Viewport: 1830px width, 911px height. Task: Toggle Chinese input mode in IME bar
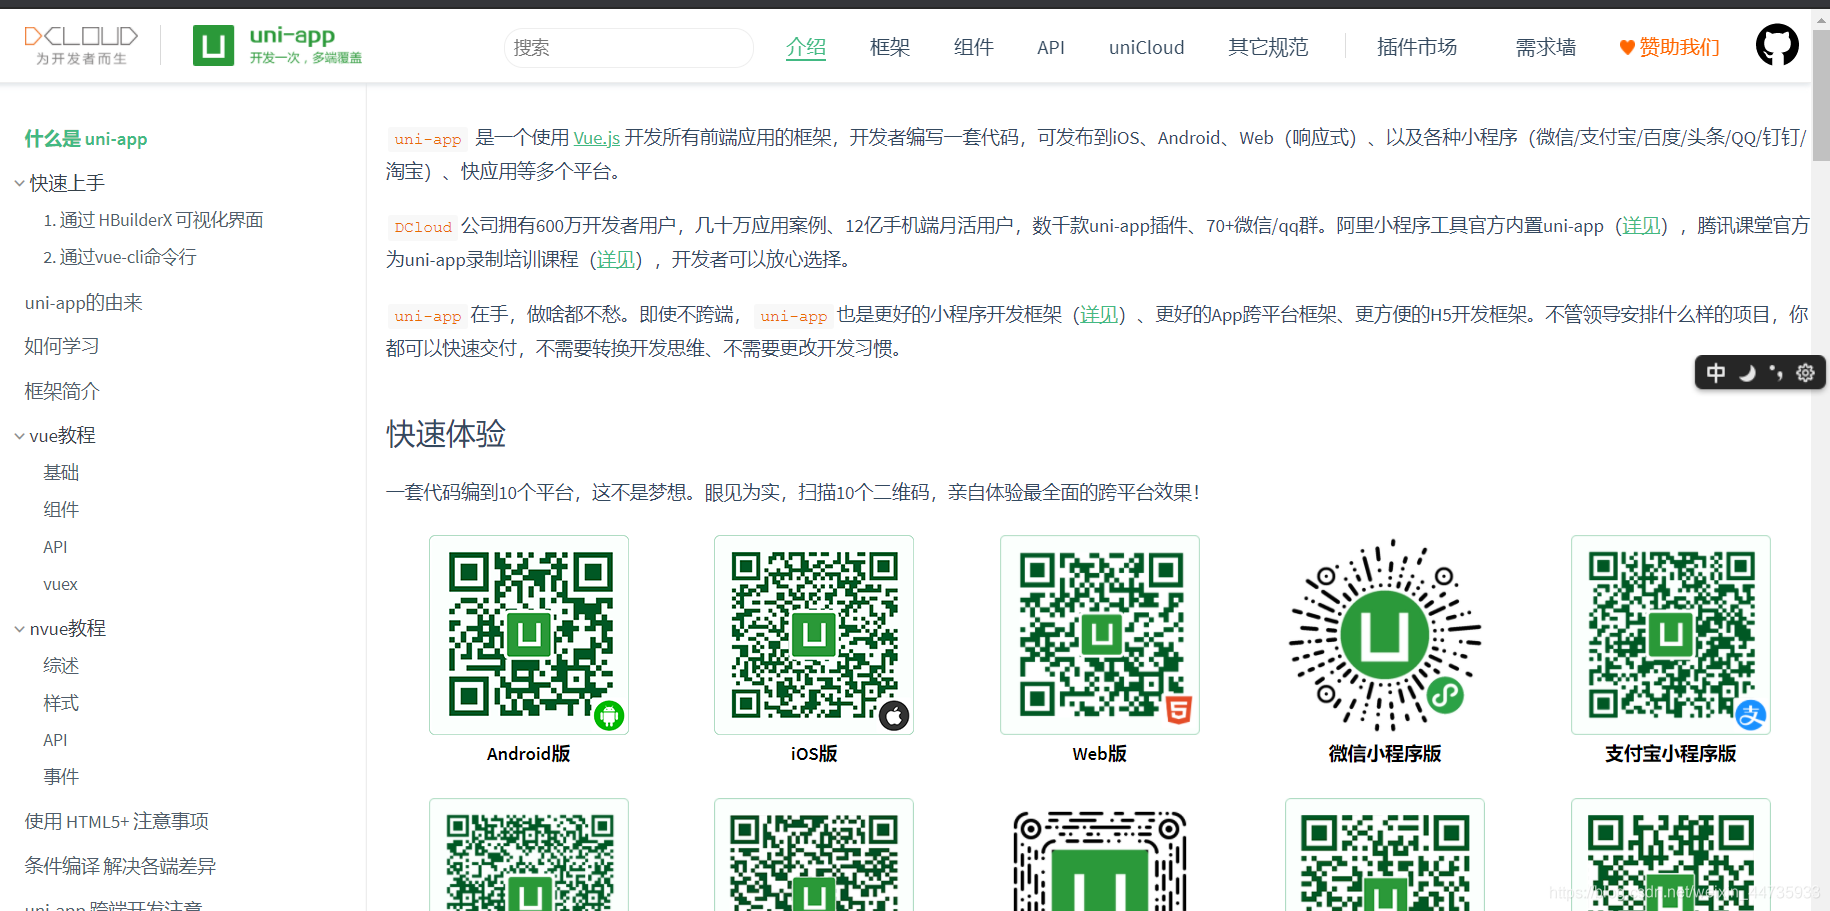1716,373
